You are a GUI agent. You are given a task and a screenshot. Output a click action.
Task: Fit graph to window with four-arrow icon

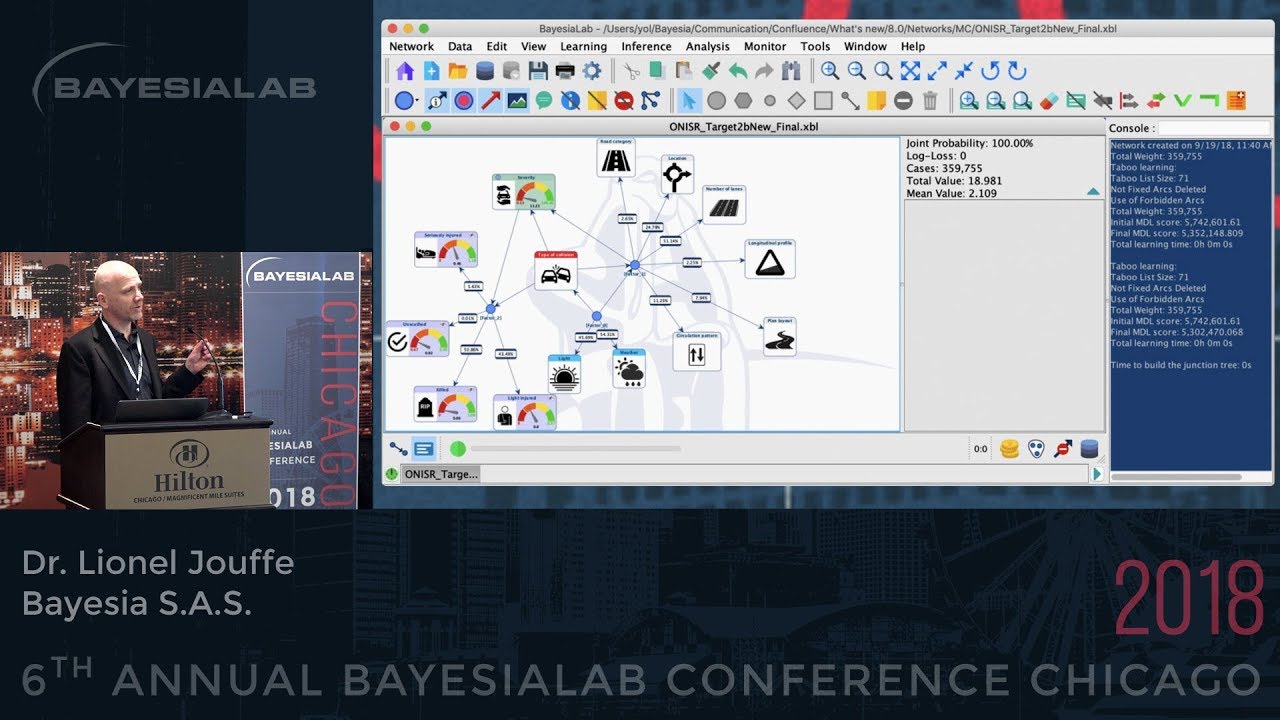click(x=910, y=71)
